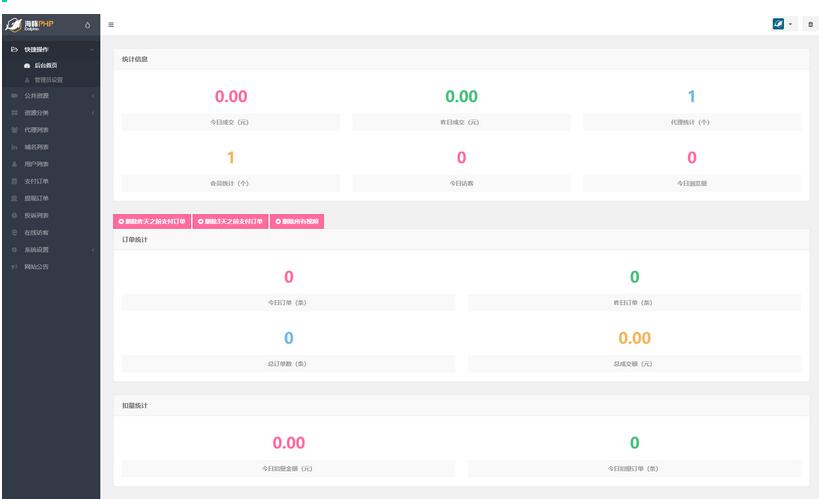Image resolution: width=819 pixels, height=499 pixels.
Task: Toggle the sidebar with the hamburger icon
Action: 110,24
